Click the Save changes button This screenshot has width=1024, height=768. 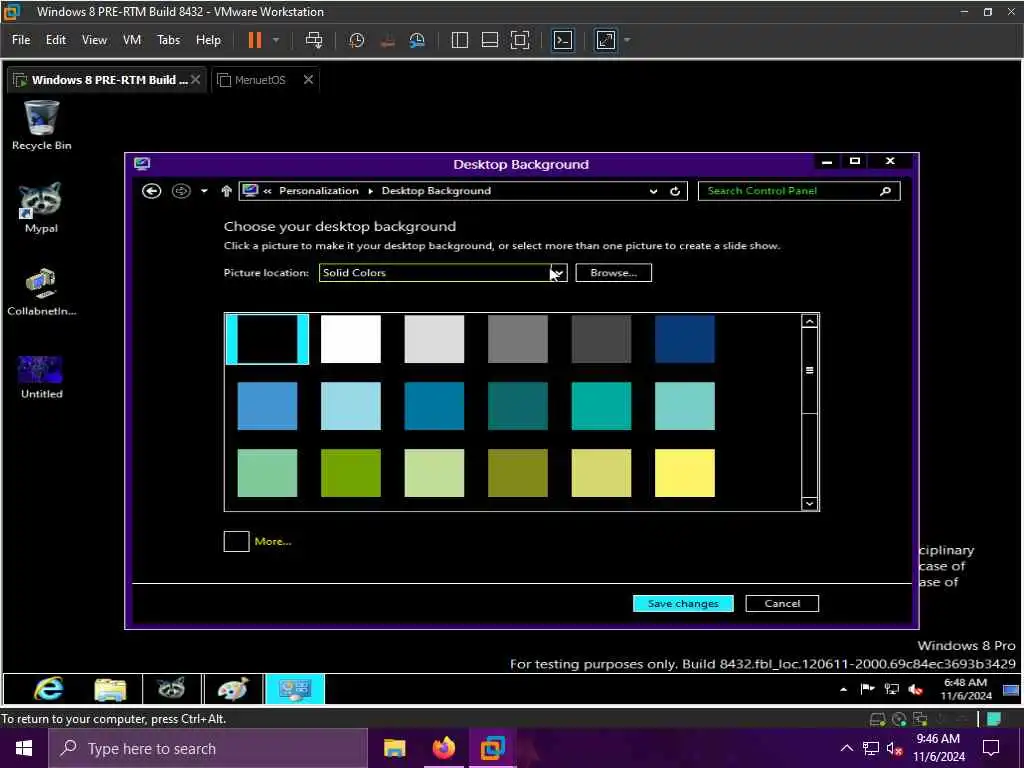pos(683,603)
